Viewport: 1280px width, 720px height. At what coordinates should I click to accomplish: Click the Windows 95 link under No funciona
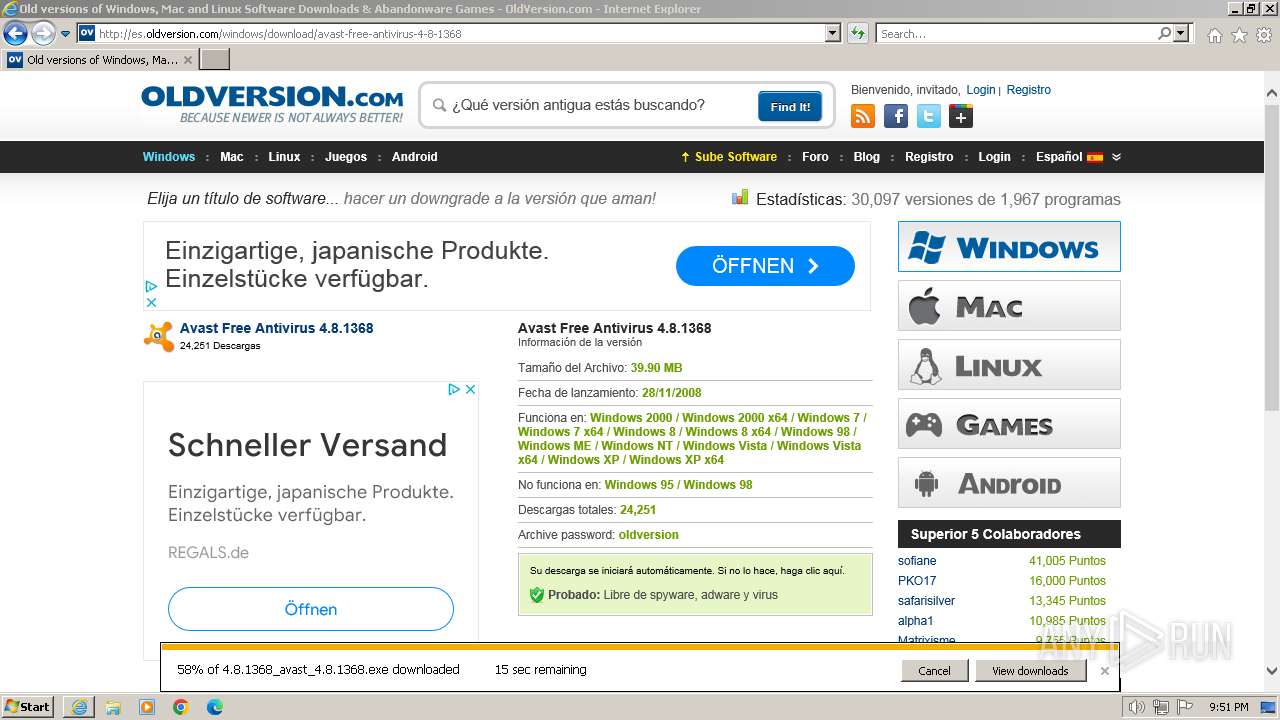tap(638, 485)
